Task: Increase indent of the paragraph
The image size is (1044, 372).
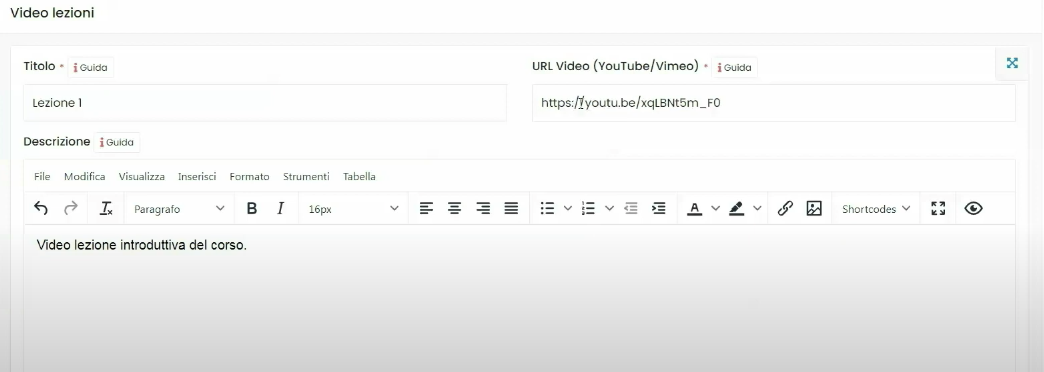Action: coord(658,209)
